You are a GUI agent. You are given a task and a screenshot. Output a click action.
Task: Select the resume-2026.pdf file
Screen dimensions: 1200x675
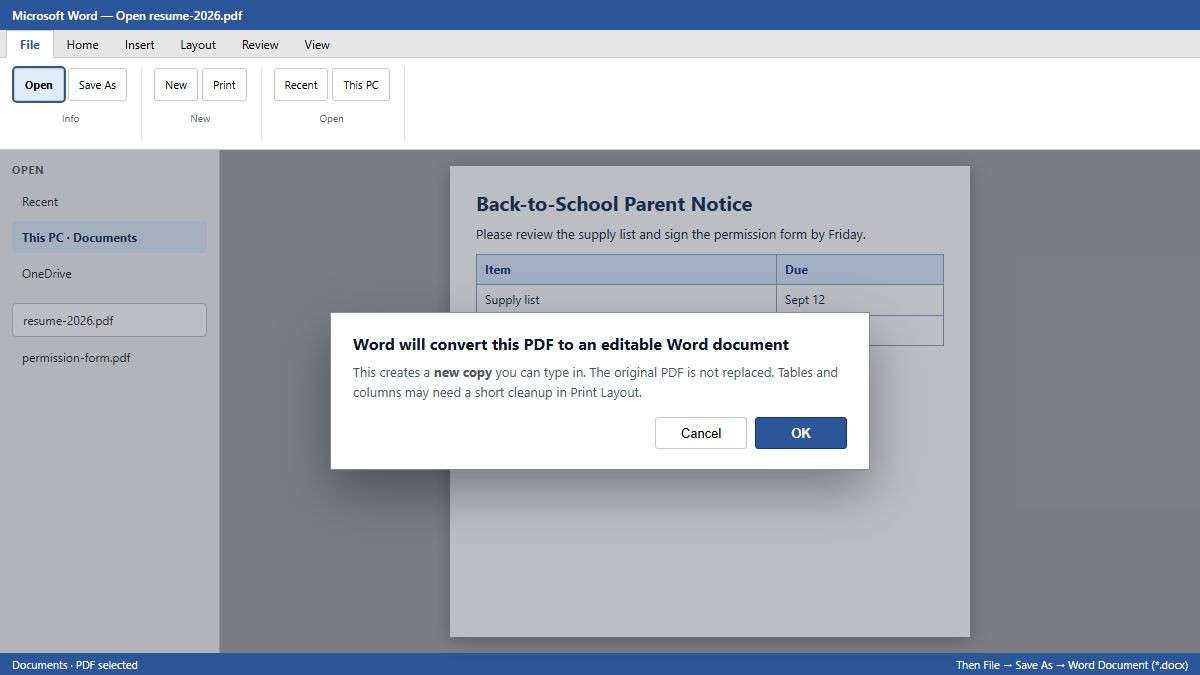tap(109, 321)
